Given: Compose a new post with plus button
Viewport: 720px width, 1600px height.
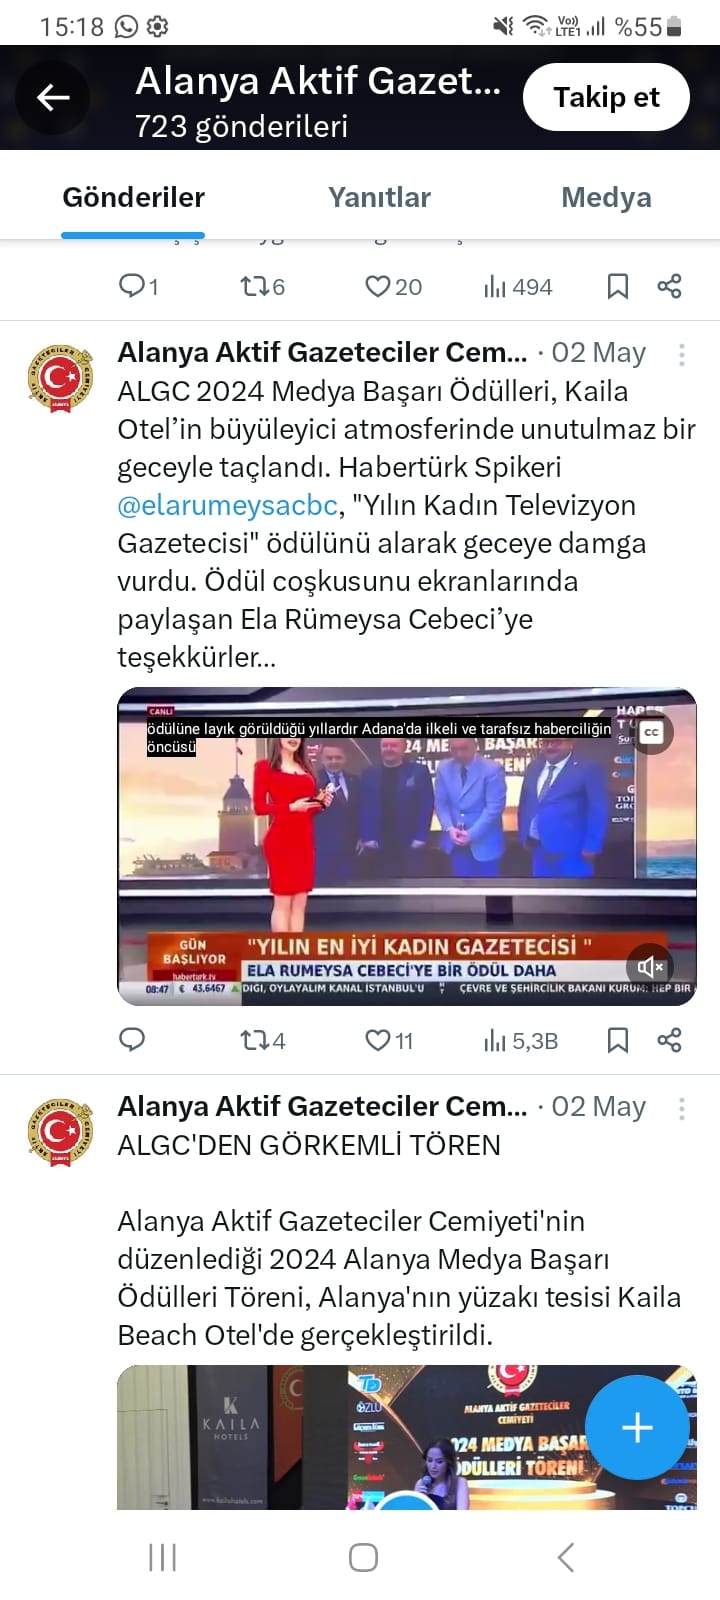Looking at the screenshot, I should [637, 1427].
